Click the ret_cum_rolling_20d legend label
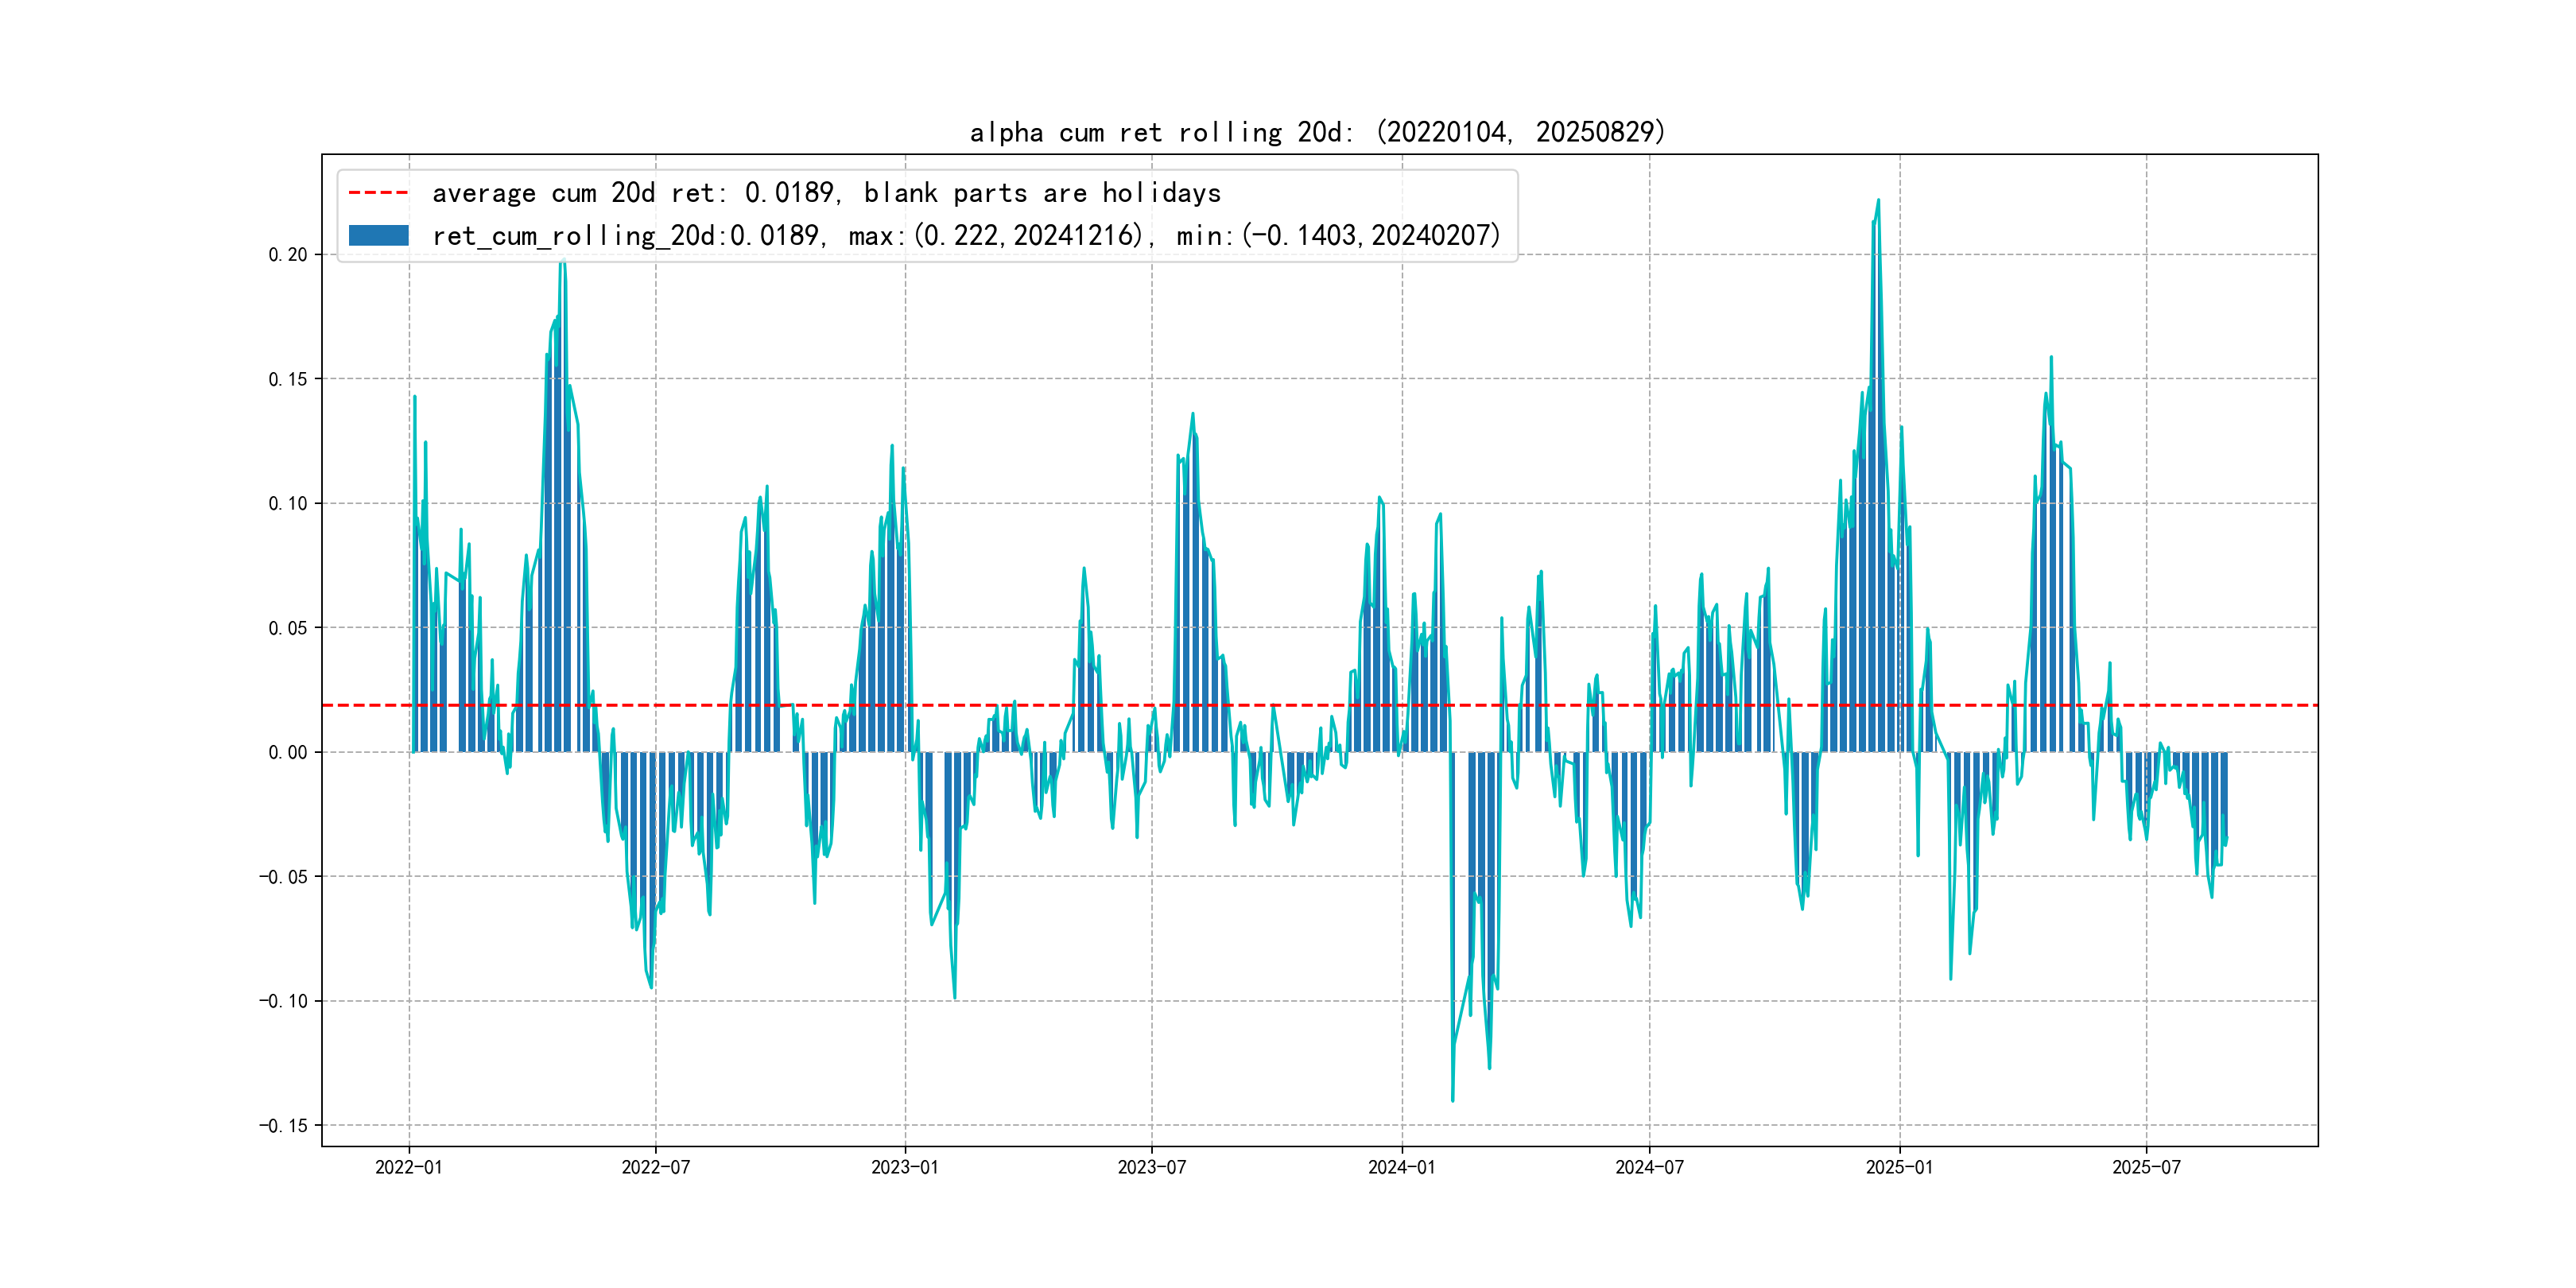The image size is (2576, 1288). pyautogui.click(x=966, y=236)
